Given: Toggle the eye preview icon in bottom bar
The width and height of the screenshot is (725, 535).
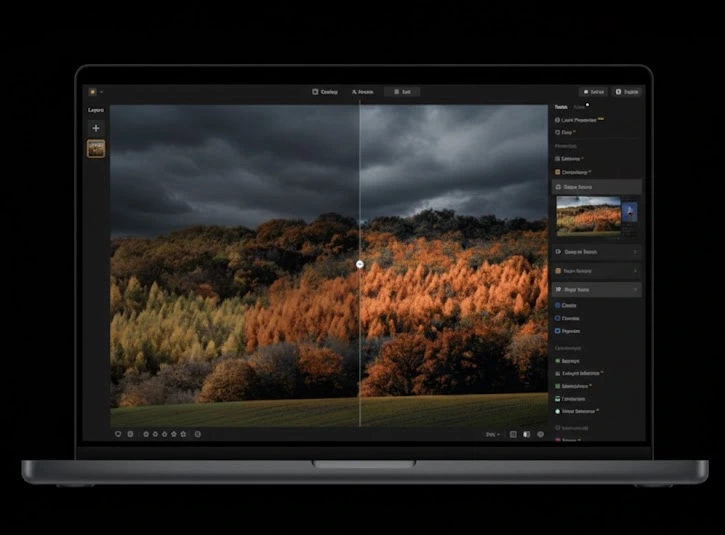Looking at the screenshot, I should [x=541, y=435].
